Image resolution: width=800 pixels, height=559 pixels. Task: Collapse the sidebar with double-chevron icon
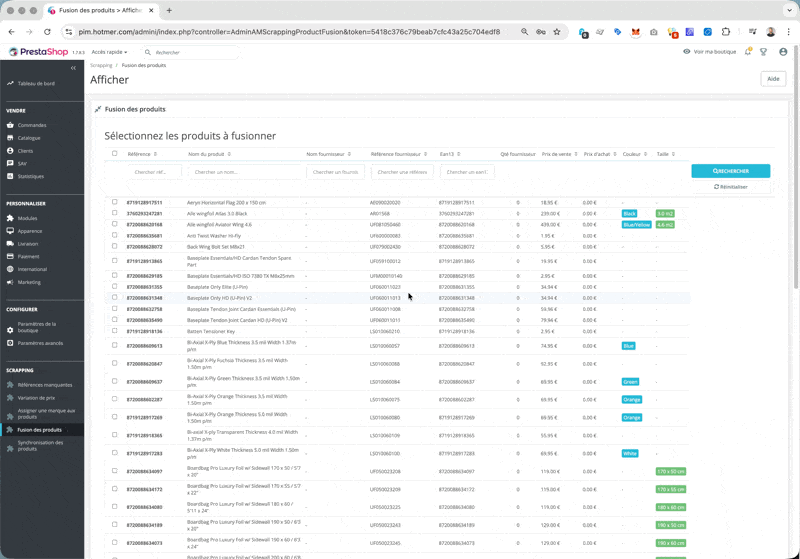coord(73,68)
